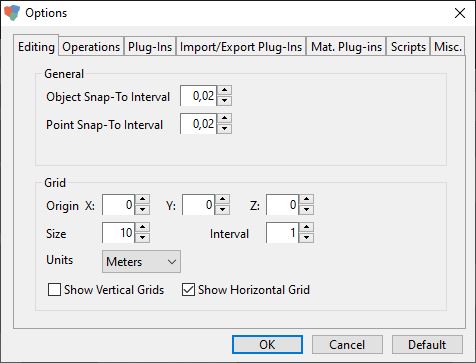Click the Origin Z input field

tap(283, 205)
